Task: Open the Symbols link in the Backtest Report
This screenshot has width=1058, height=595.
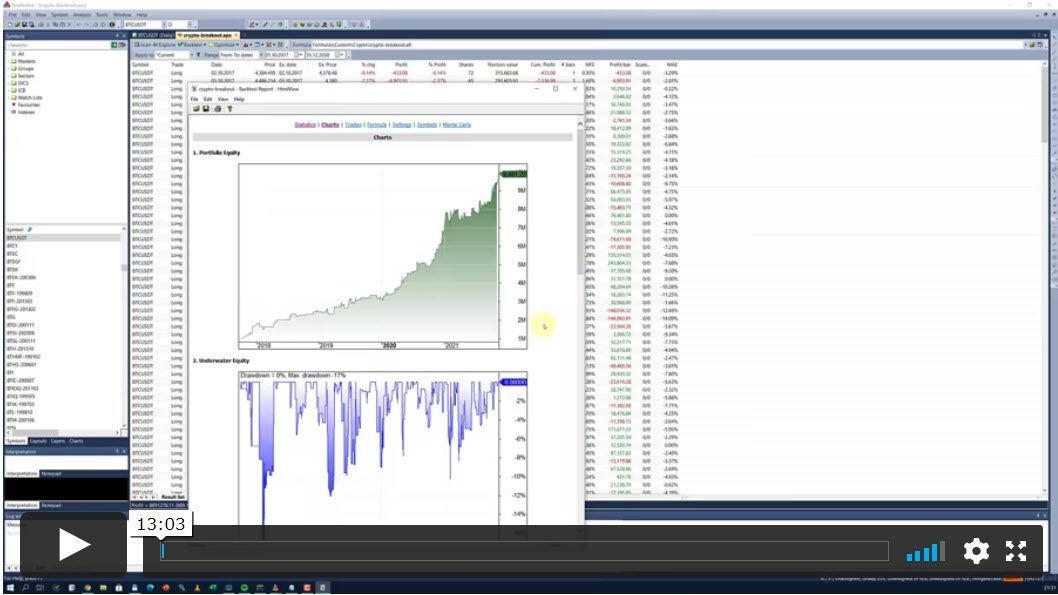Action: pos(427,125)
